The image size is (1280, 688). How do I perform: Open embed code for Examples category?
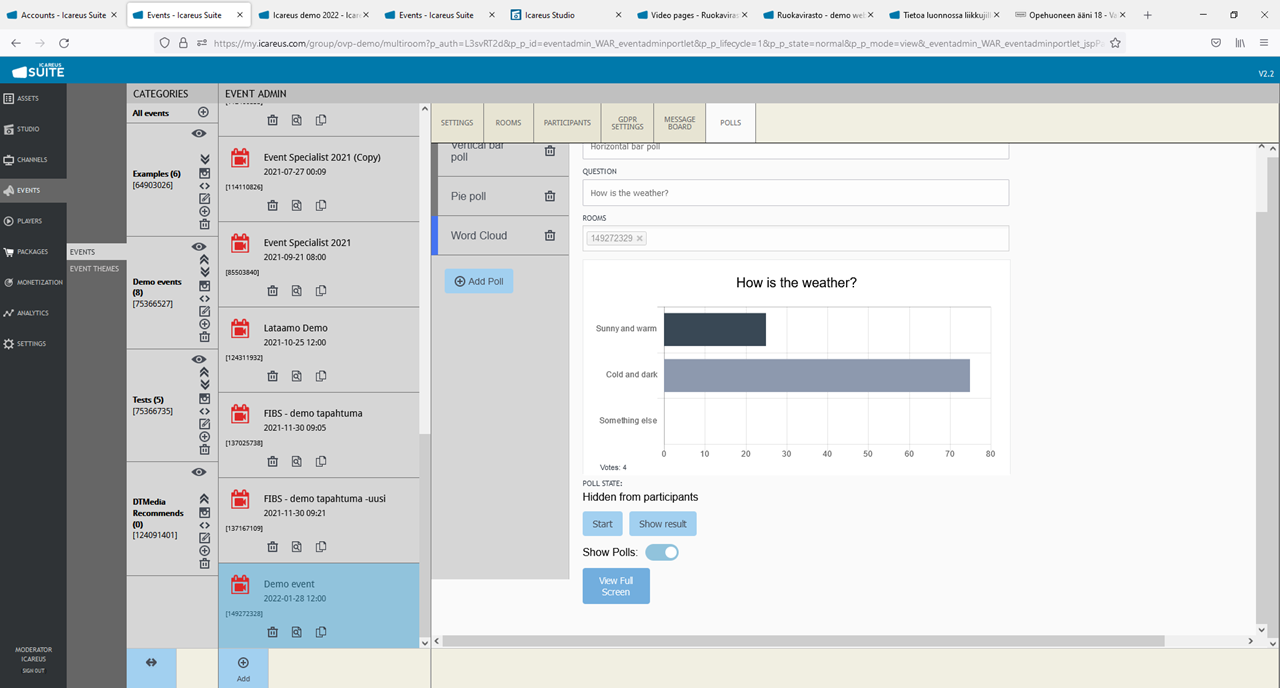pos(204,185)
